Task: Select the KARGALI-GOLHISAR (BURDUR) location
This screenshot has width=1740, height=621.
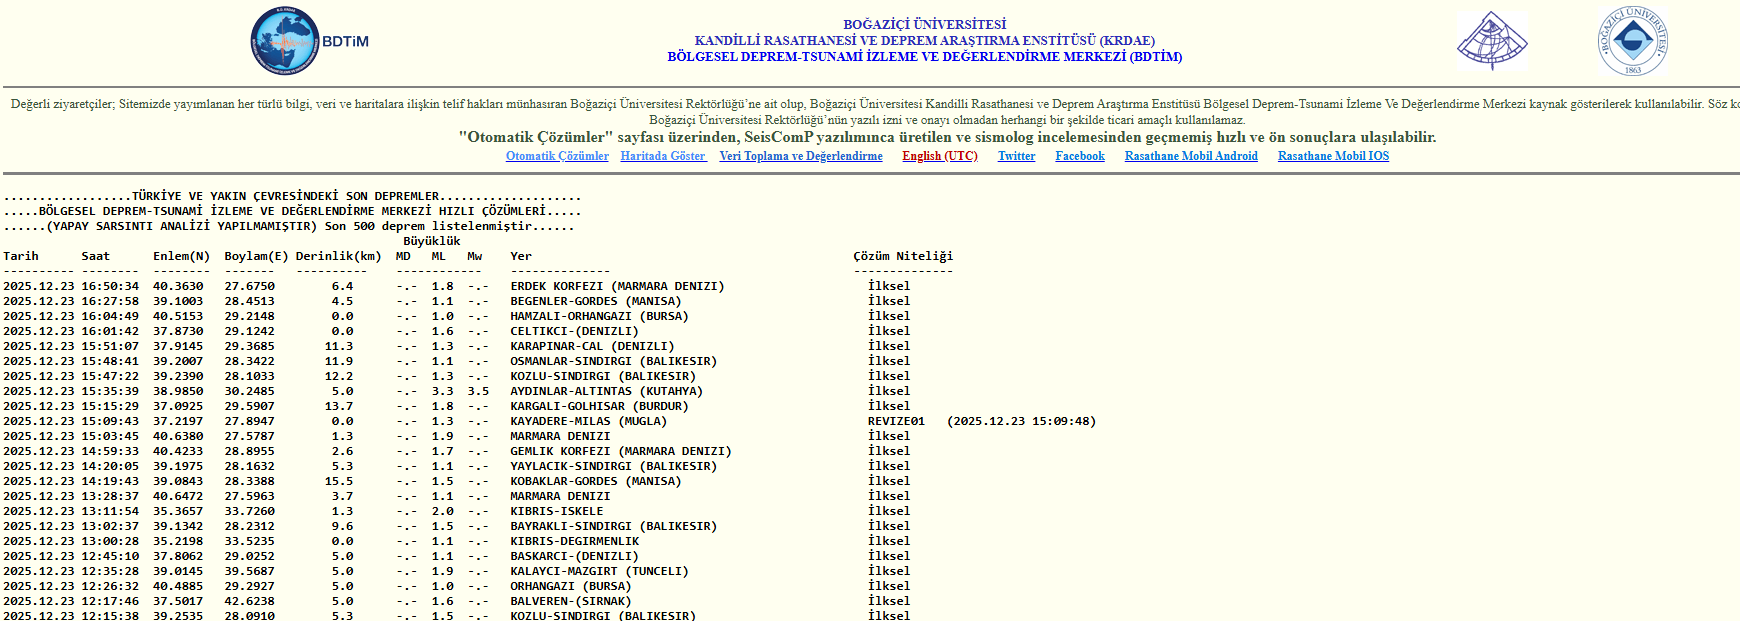Action: (599, 406)
